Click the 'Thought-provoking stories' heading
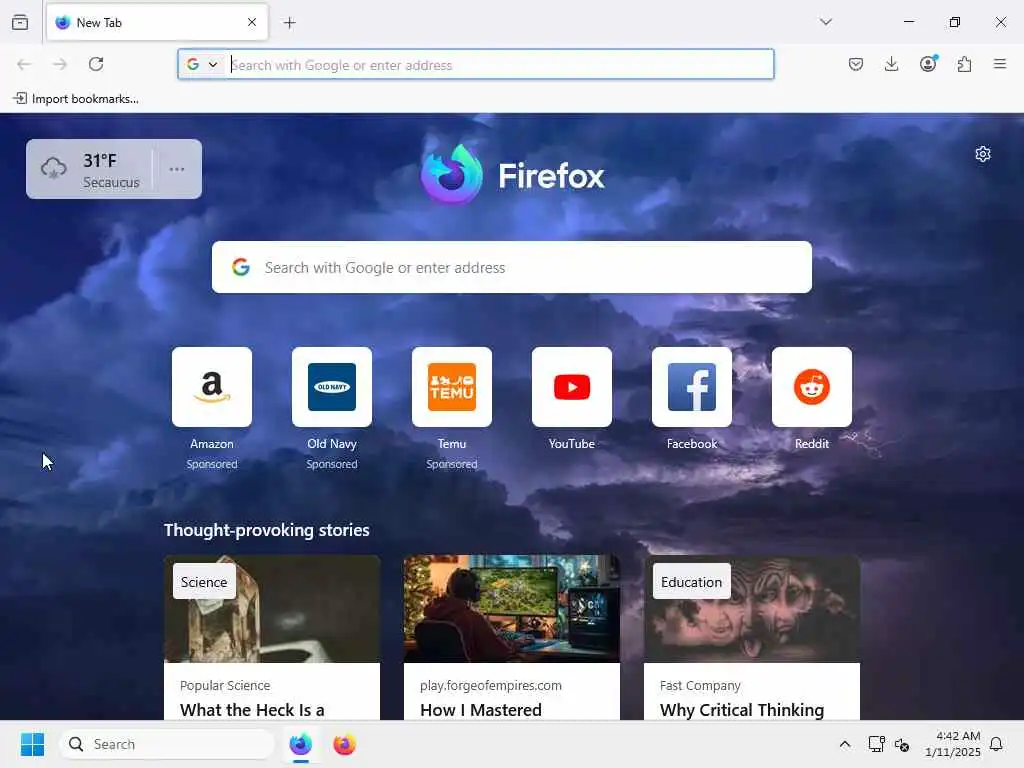Viewport: 1024px width, 768px height. (x=266, y=530)
